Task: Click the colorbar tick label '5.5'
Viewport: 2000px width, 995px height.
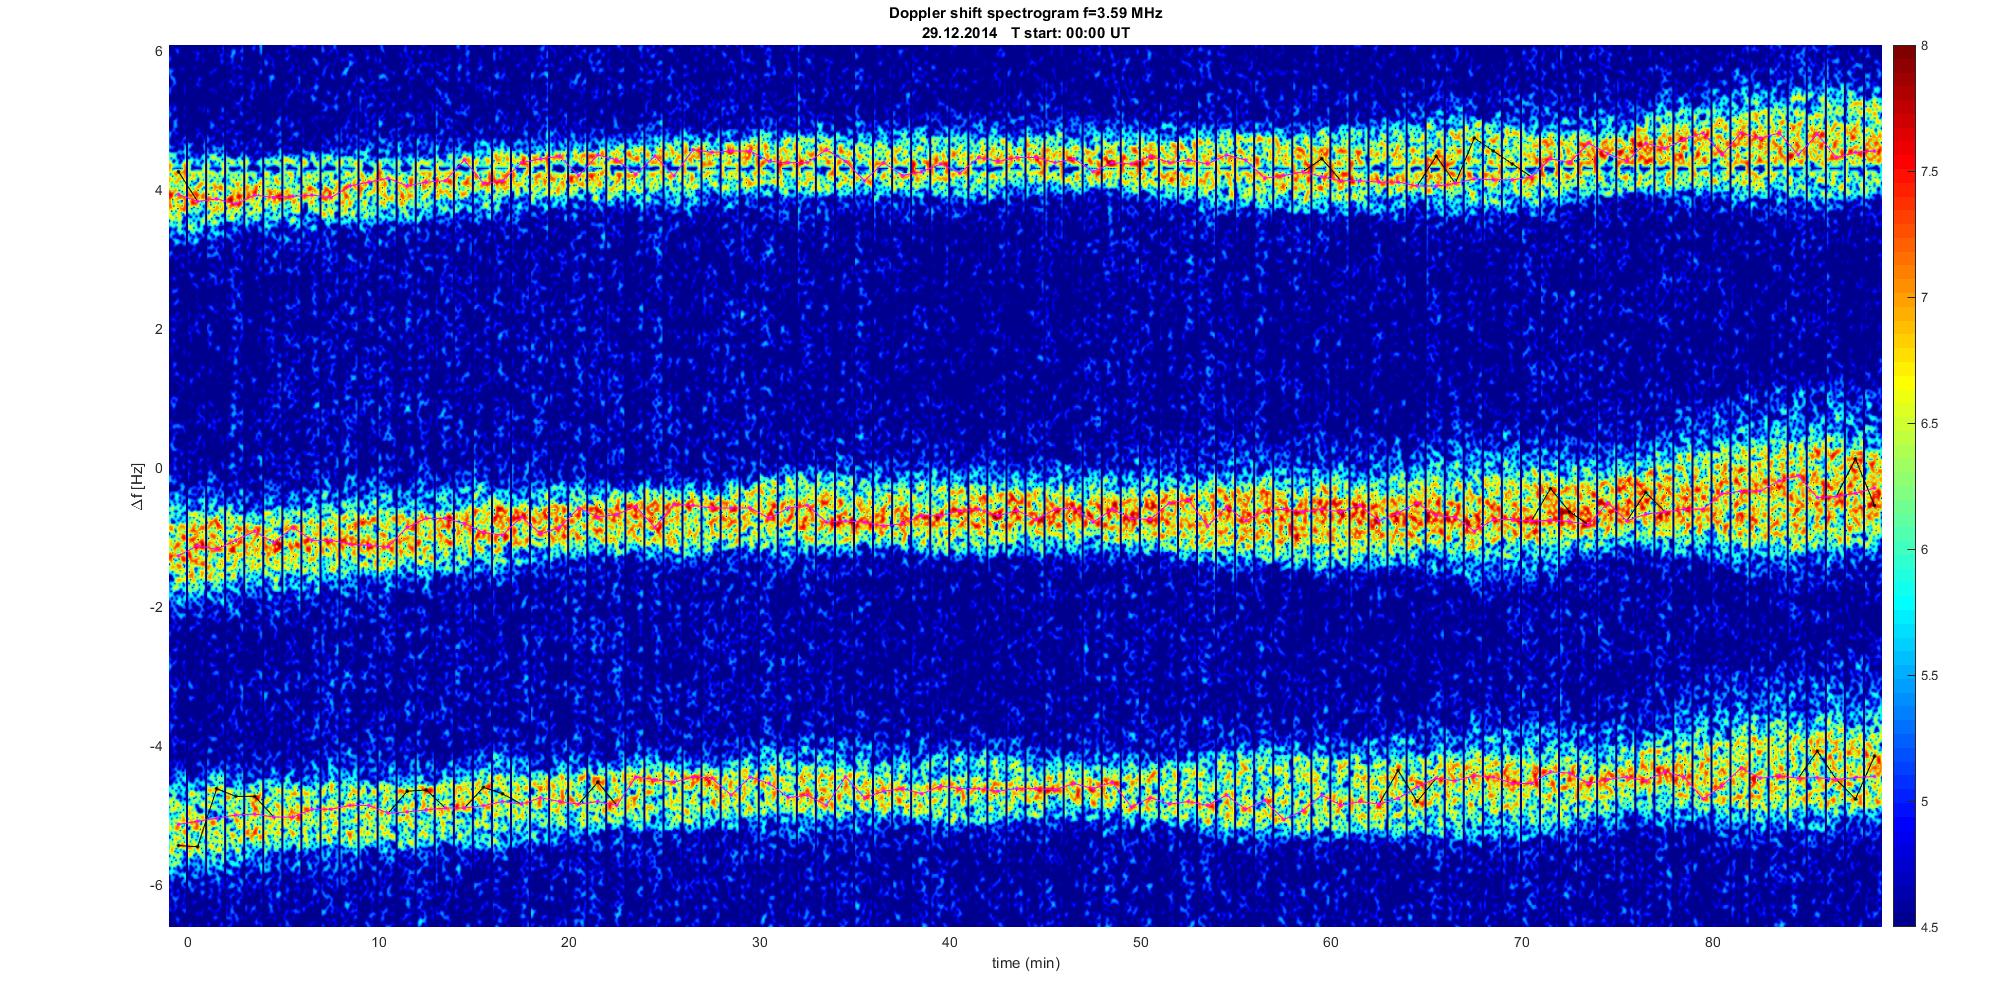Action: [x=1930, y=676]
